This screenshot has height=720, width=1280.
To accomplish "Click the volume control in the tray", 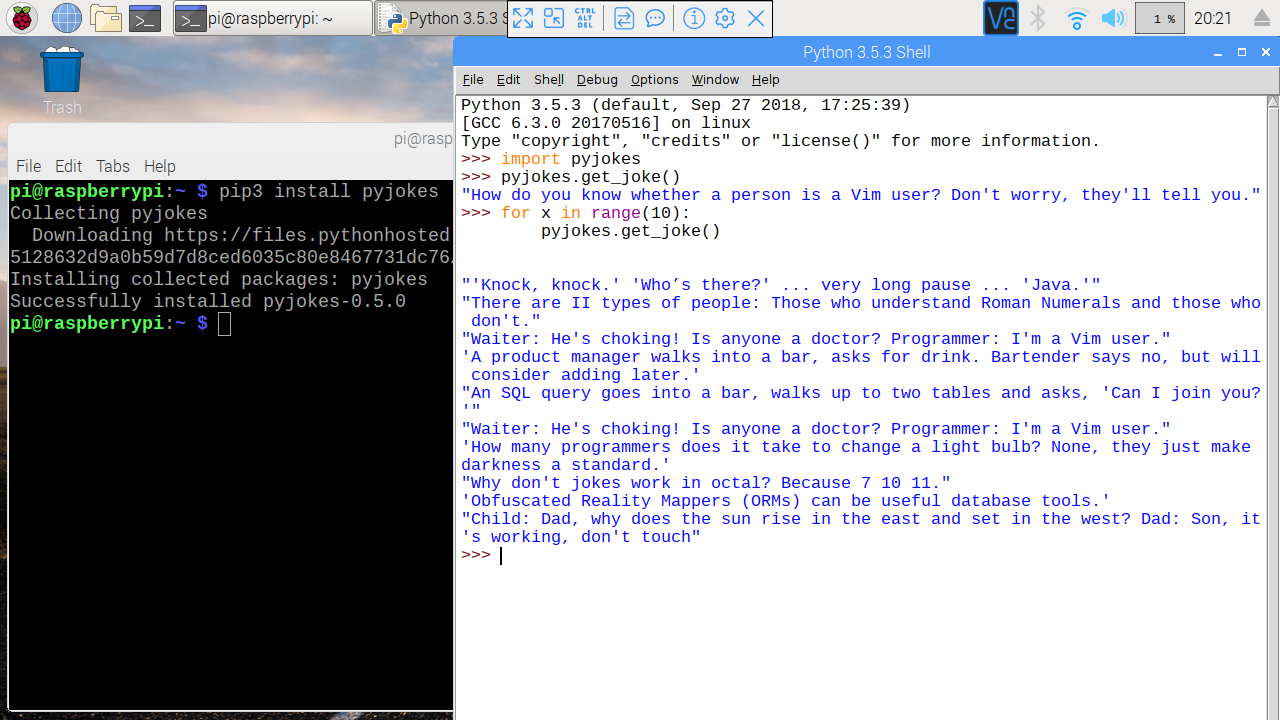I will coord(1112,18).
